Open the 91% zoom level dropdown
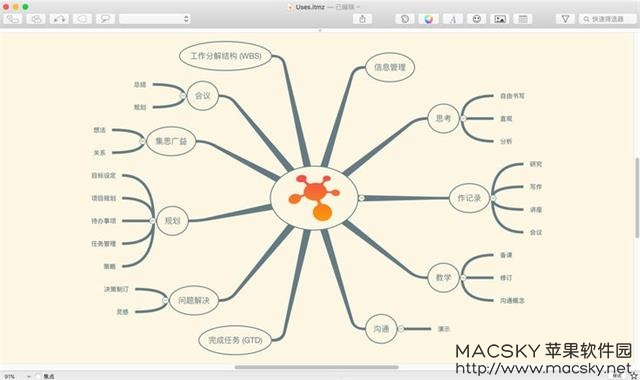Viewport: 640px width, 380px height. [18, 376]
